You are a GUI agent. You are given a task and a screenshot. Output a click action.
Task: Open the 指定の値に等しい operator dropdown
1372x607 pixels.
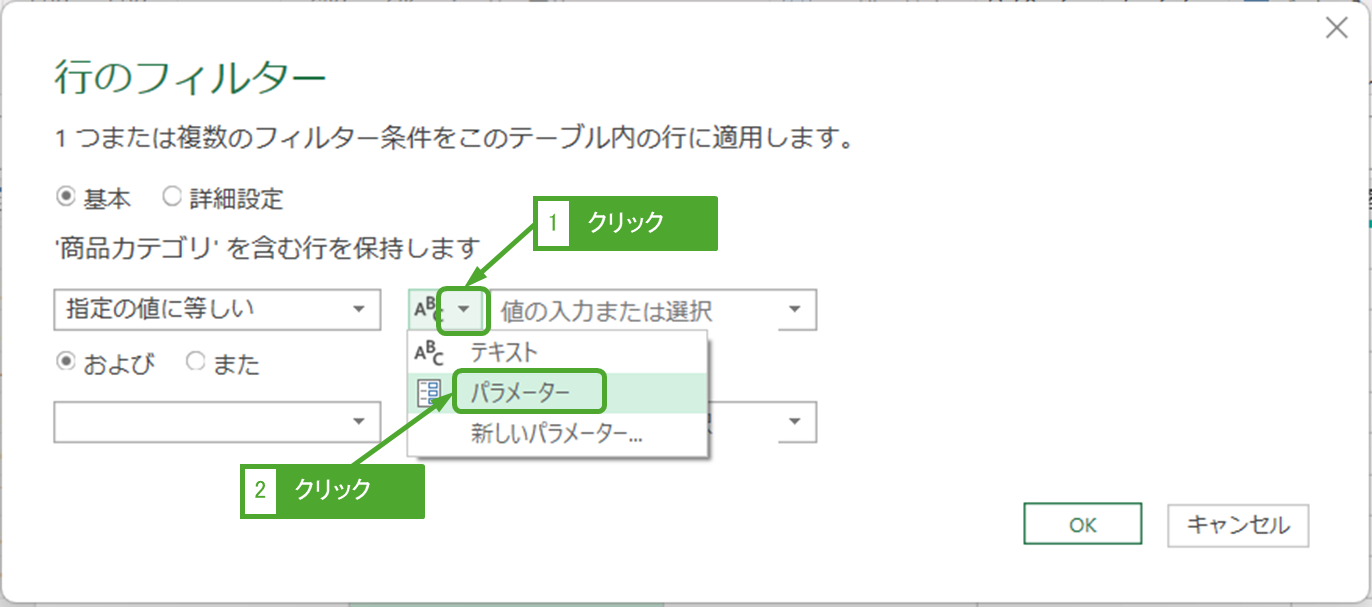pos(359,310)
